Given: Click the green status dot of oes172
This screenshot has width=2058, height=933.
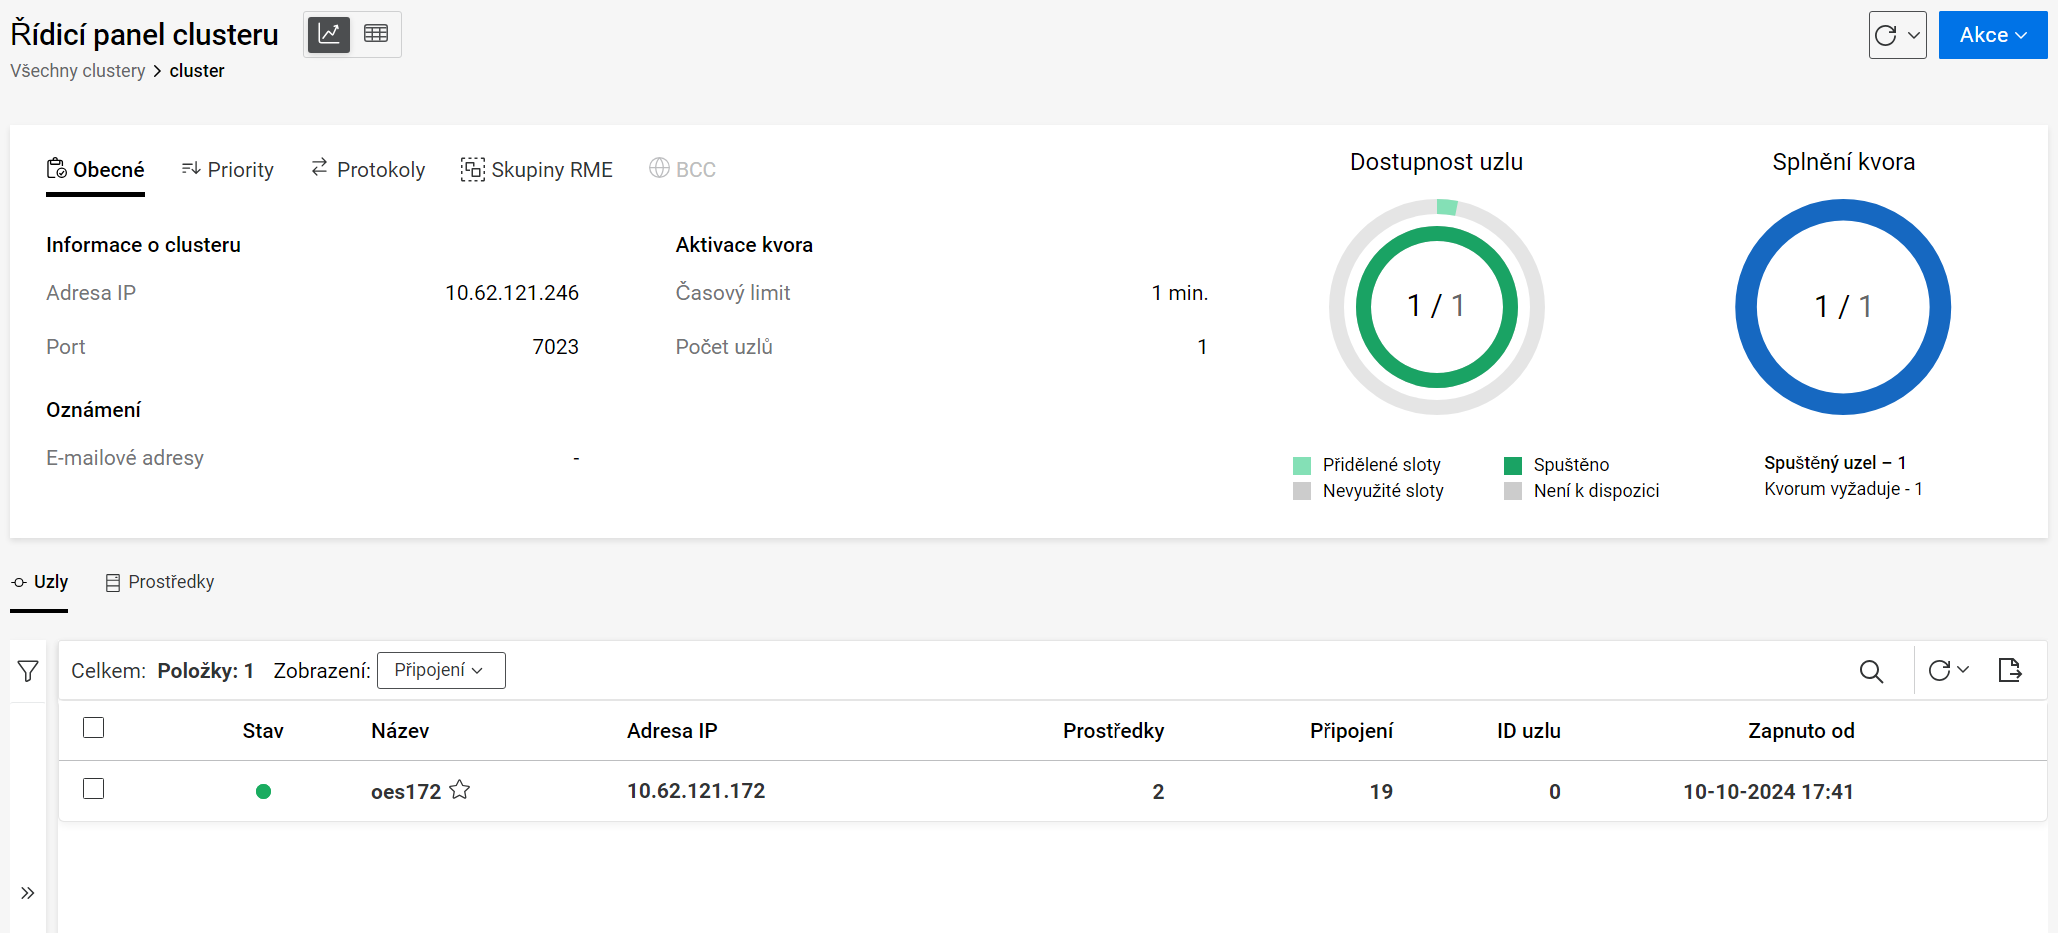Looking at the screenshot, I should click(x=263, y=792).
